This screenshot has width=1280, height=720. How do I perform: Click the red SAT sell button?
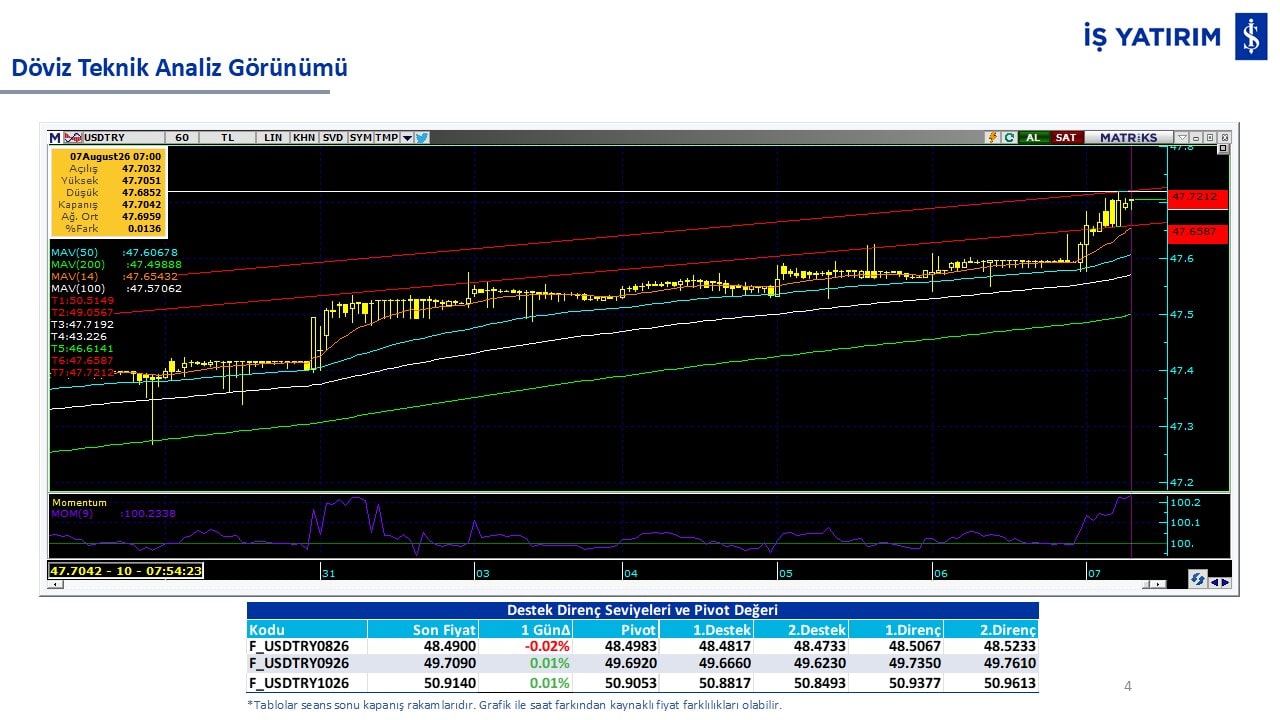[x=1066, y=138]
